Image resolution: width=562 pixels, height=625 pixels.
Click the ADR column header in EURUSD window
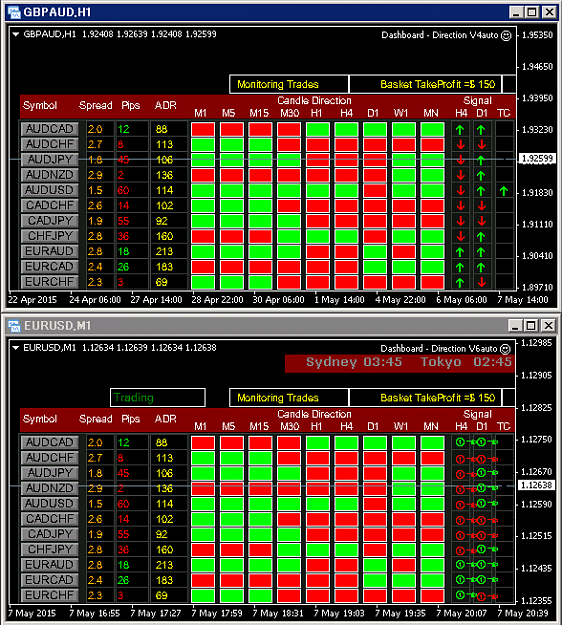(165, 419)
